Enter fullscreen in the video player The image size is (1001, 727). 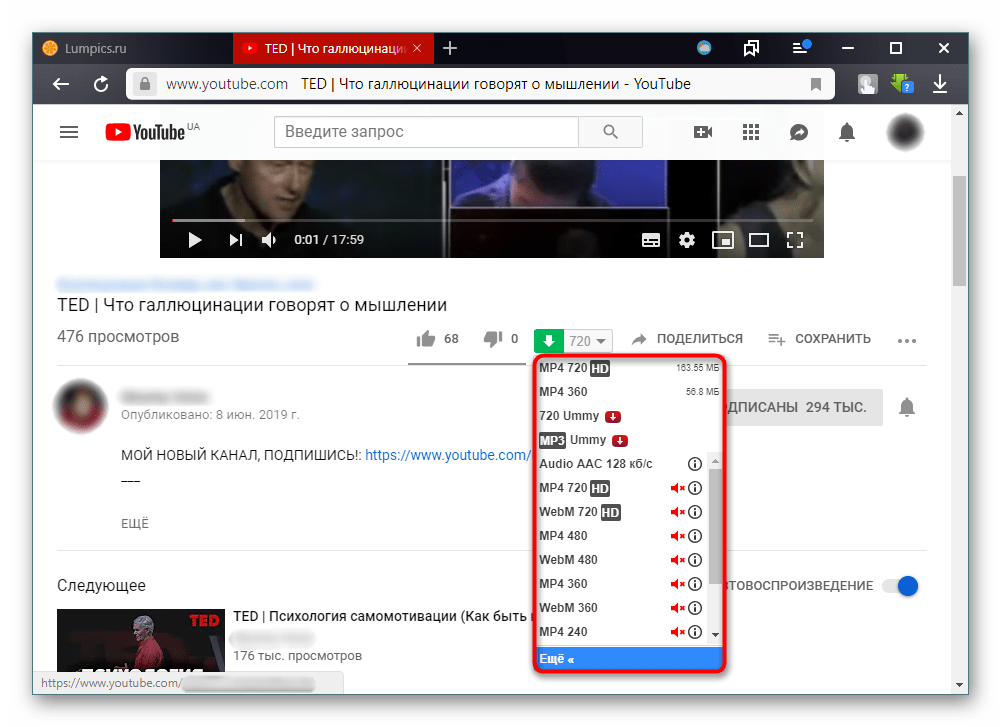(795, 240)
